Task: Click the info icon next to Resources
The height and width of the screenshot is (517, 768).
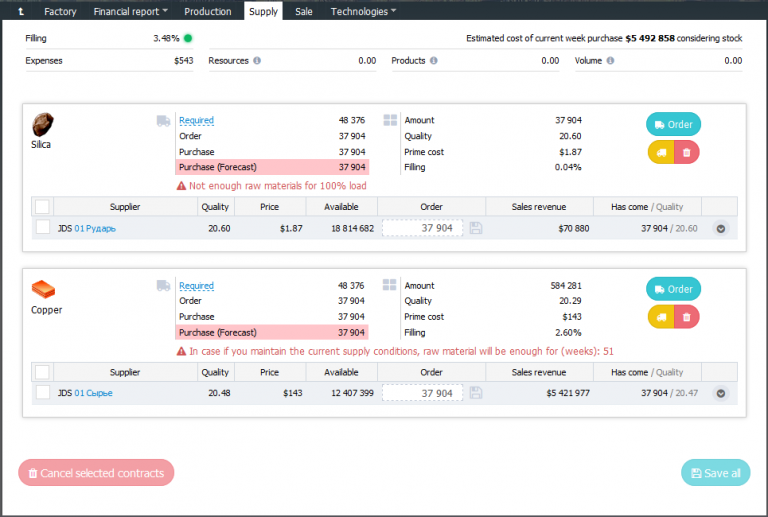Action: 258,61
